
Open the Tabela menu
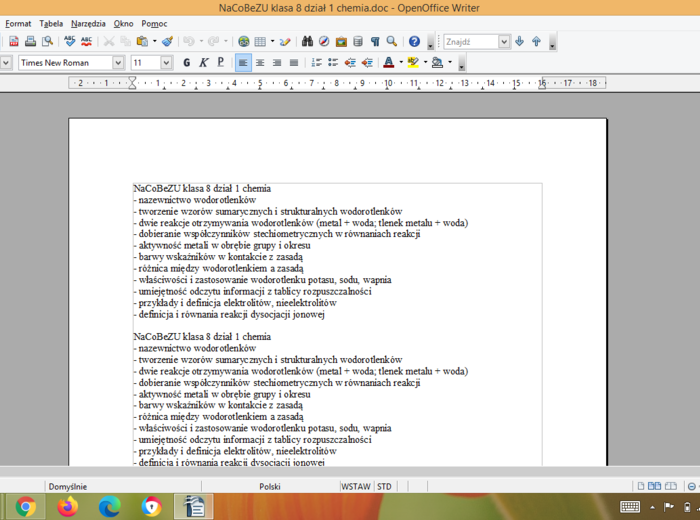pyautogui.click(x=51, y=23)
